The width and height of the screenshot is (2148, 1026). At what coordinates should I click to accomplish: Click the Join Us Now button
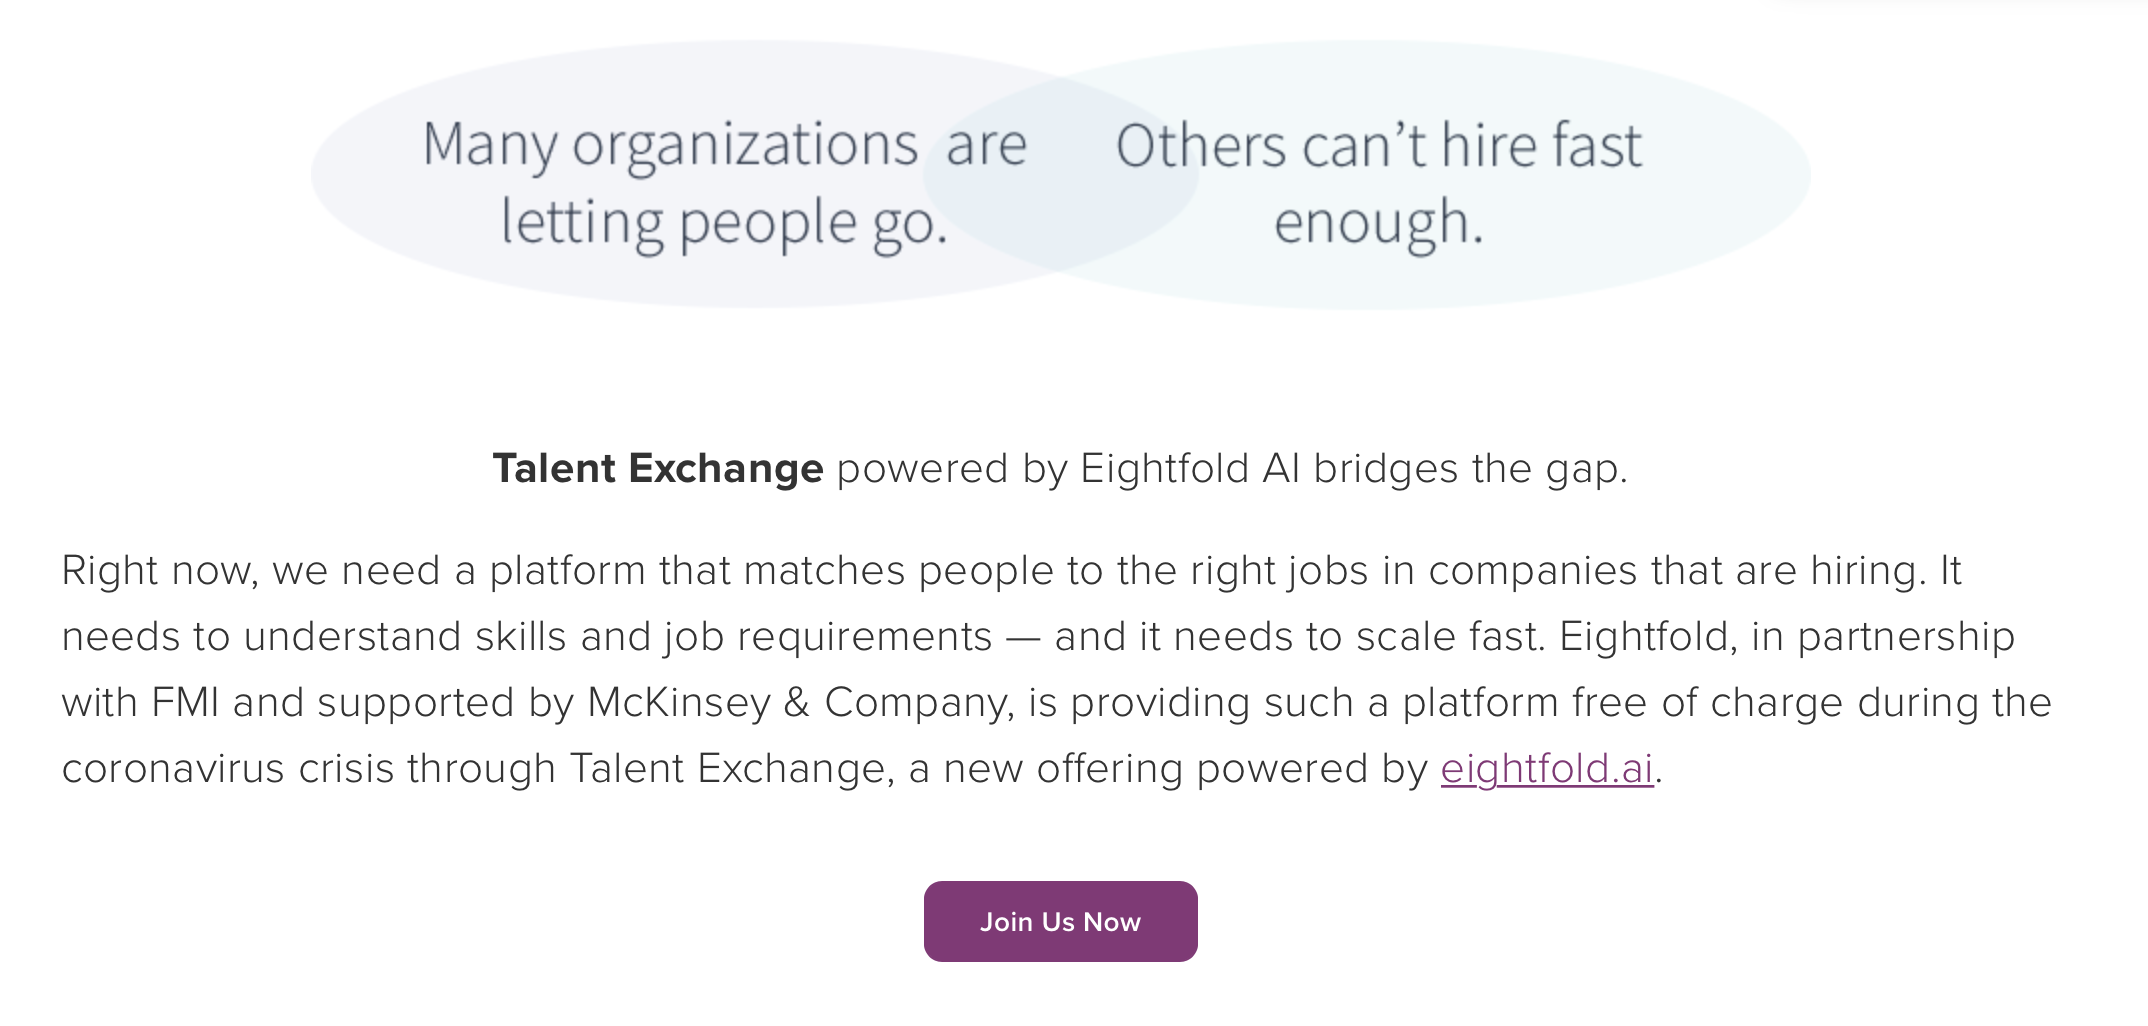[1060, 921]
